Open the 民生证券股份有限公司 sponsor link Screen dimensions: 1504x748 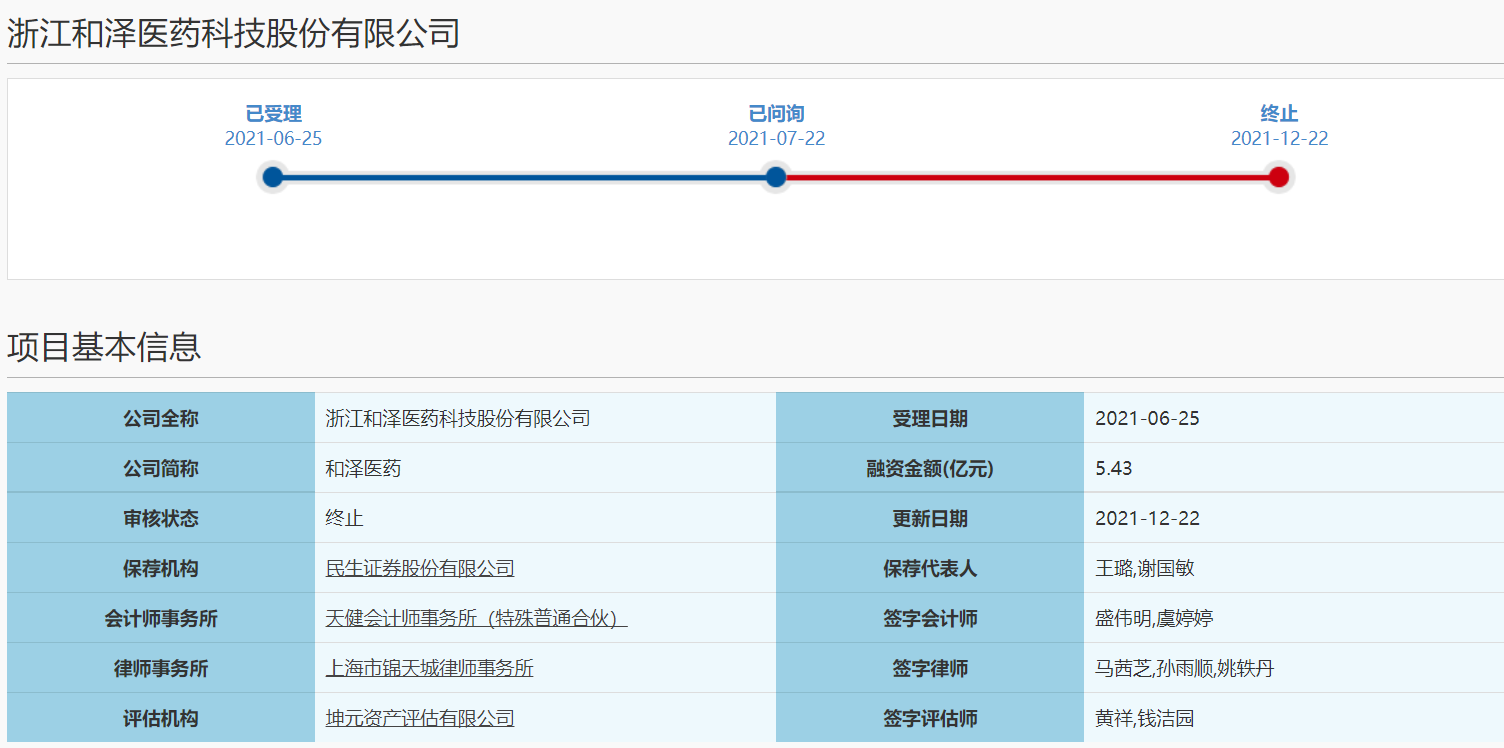(x=420, y=568)
